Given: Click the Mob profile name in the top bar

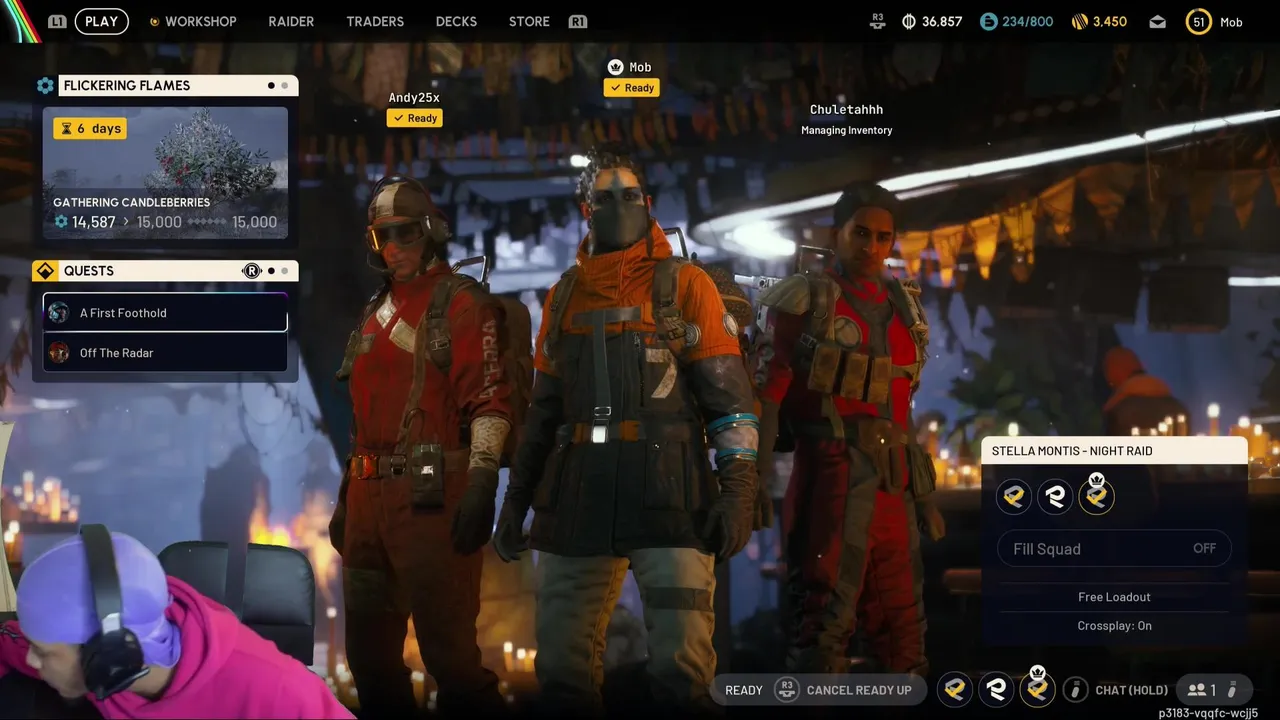Looking at the screenshot, I should pyautogui.click(x=1231, y=22).
